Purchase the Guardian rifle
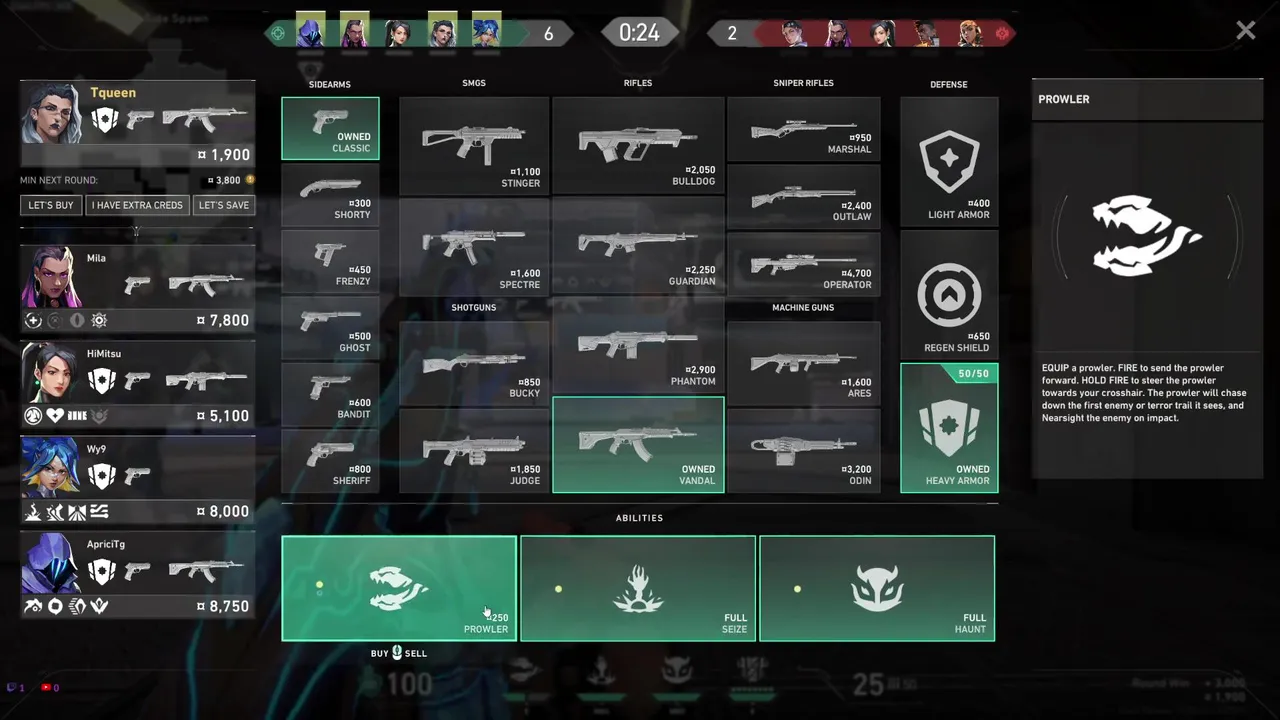This screenshot has width=1280, height=720. click(x=638, y=246)
